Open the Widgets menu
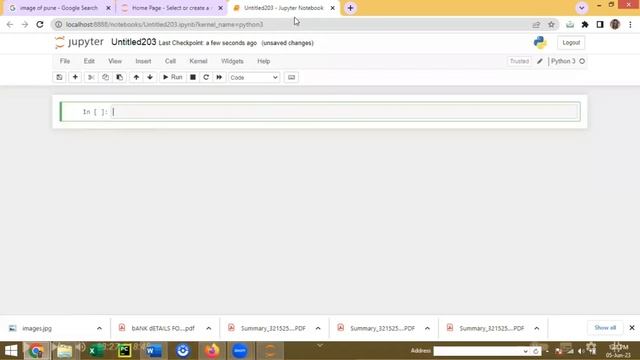640x360 pixels. click(232, 61)
